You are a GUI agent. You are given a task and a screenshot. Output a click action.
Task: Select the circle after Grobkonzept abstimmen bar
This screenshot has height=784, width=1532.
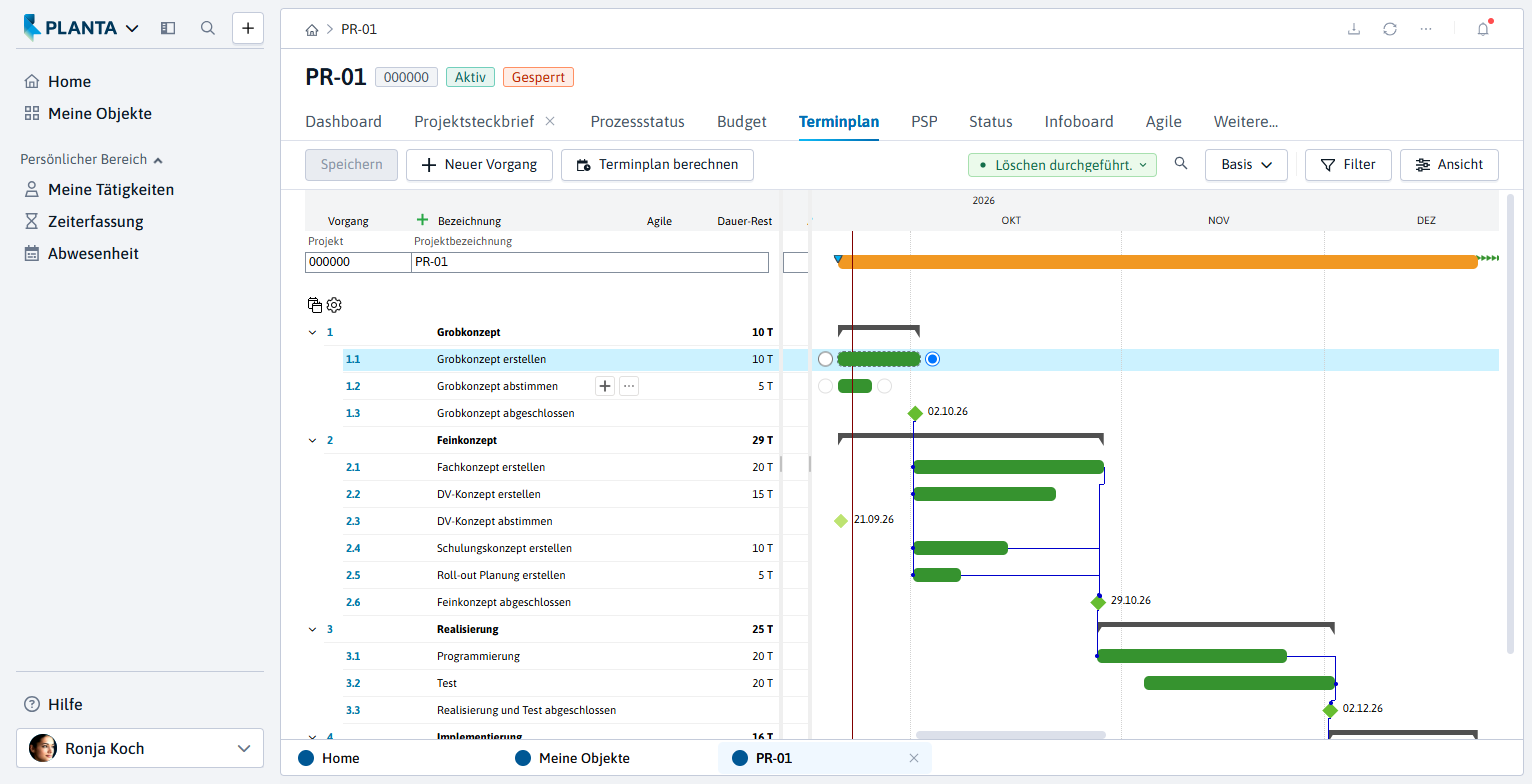point(884,386)
